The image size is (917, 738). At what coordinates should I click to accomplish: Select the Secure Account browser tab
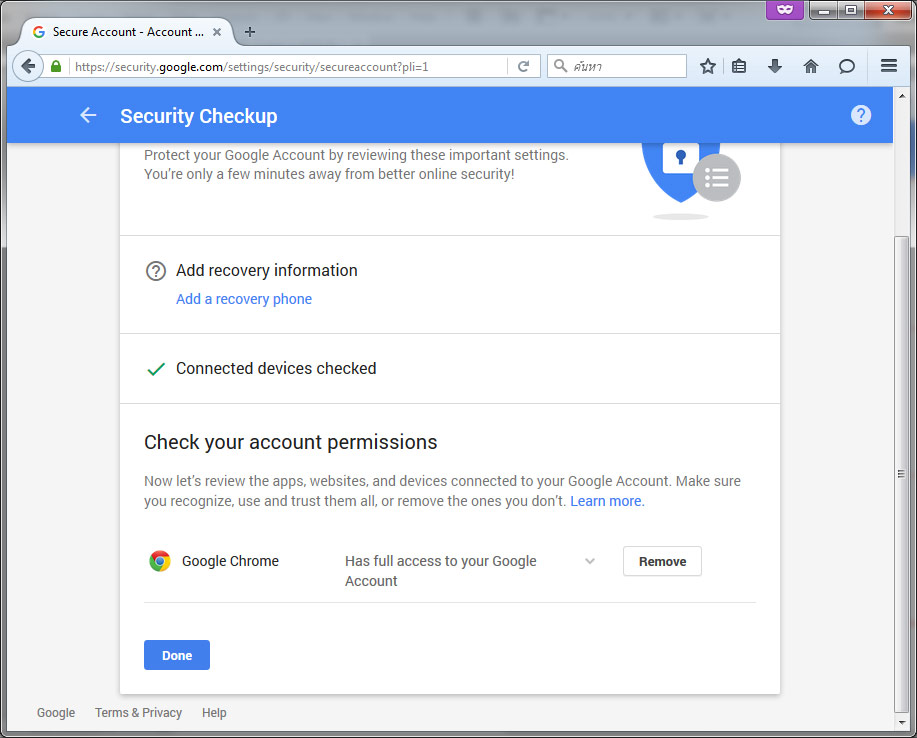(126, 32)
